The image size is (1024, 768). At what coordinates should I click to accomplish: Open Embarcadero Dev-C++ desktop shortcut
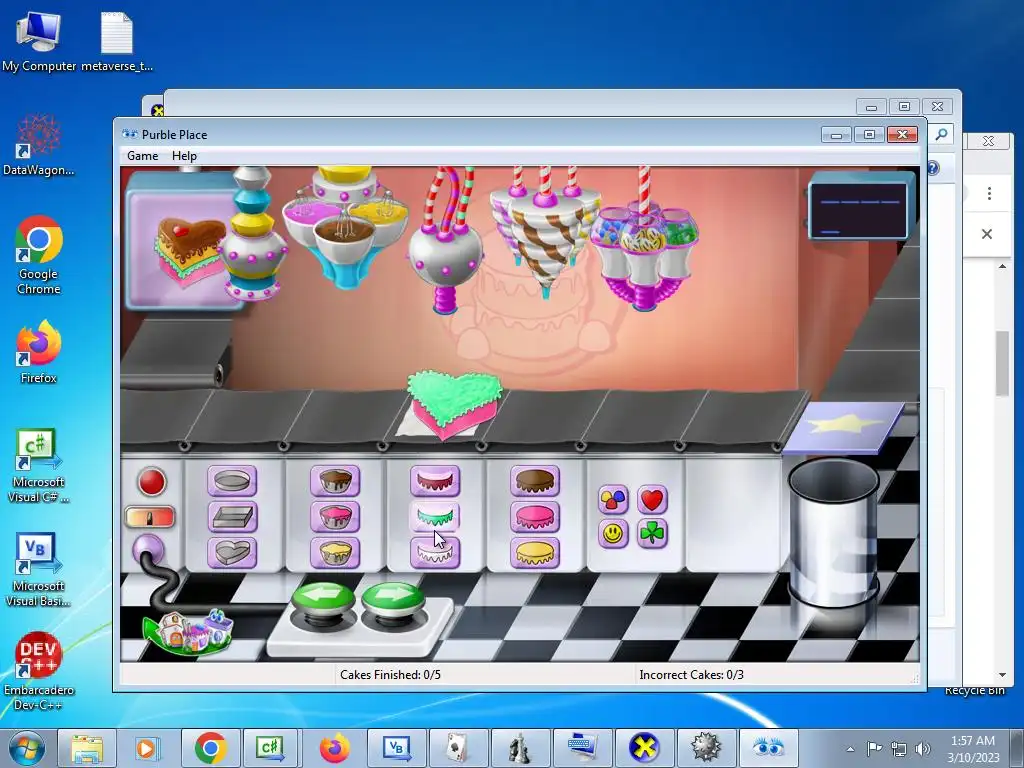click(39, 671)
